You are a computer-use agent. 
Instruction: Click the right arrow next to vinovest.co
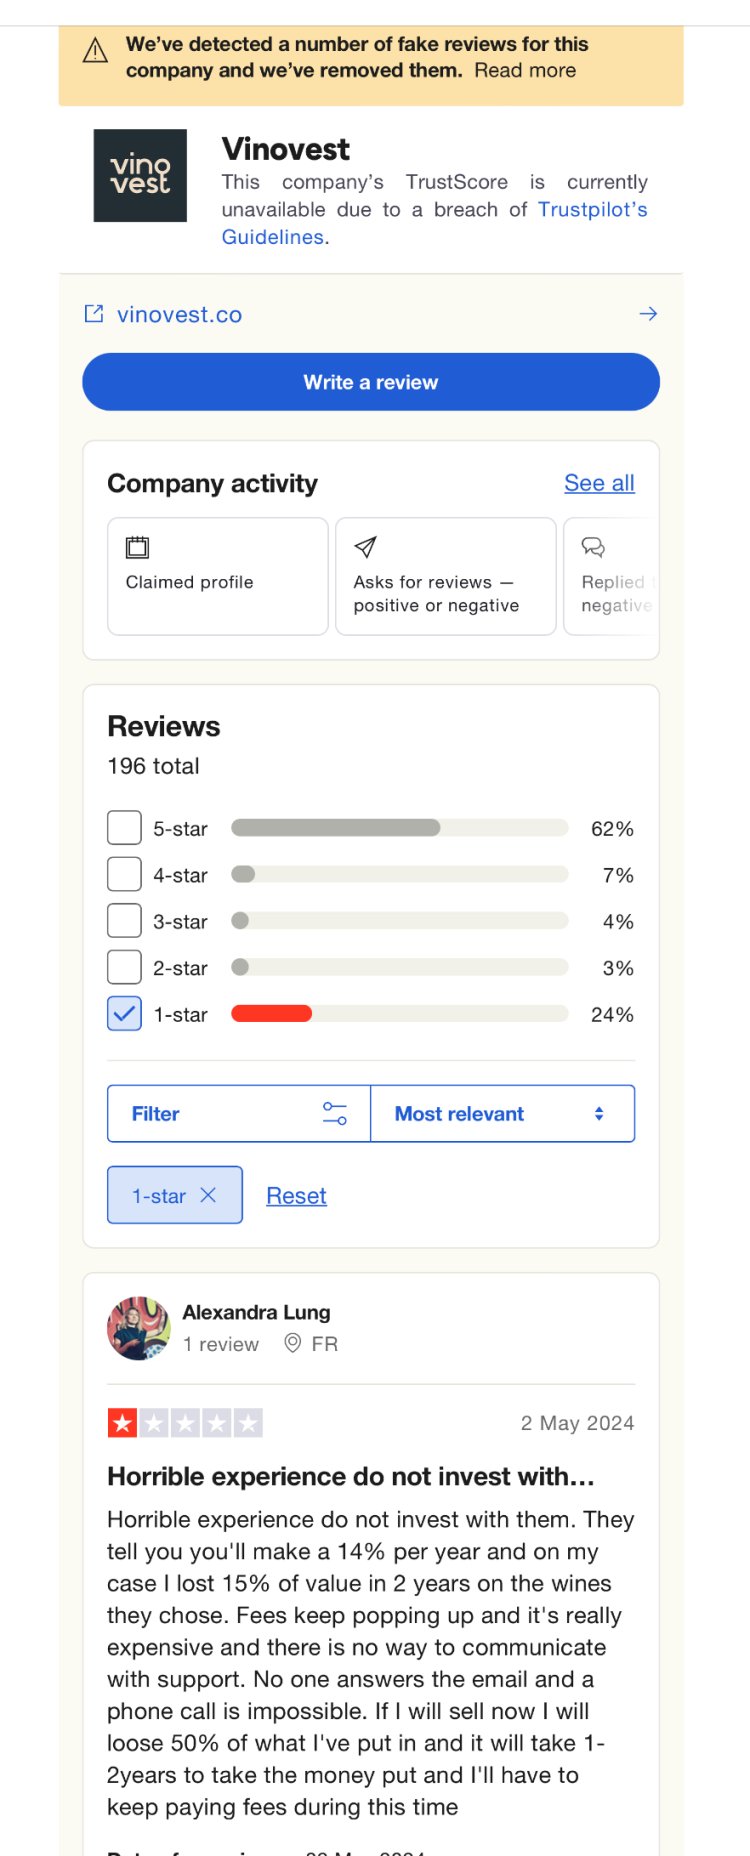(648, 314)
